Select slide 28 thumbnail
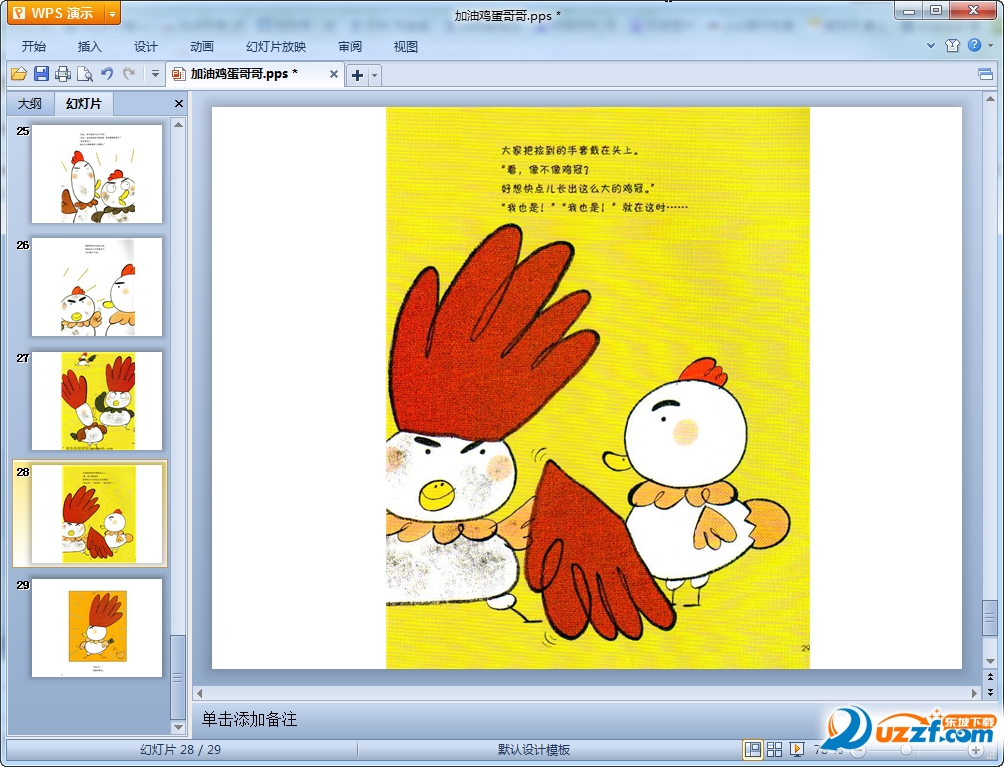 (x=97, y=514)
